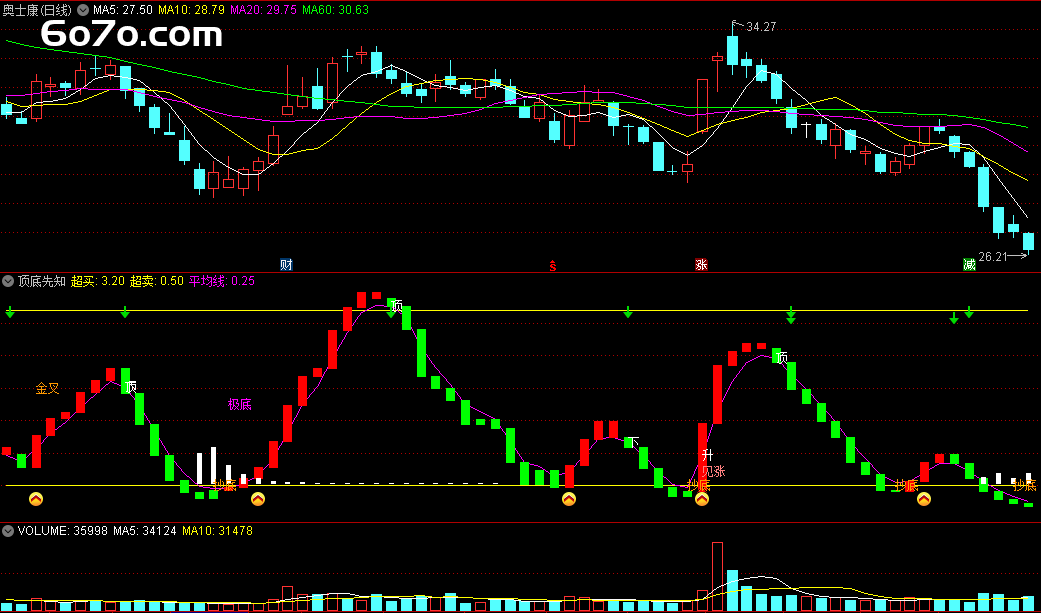Image resolution: width=1041 pixels, height=613 pixels.
Task: Click the last candlestick near 26.21
Action: click(1028, 241)
